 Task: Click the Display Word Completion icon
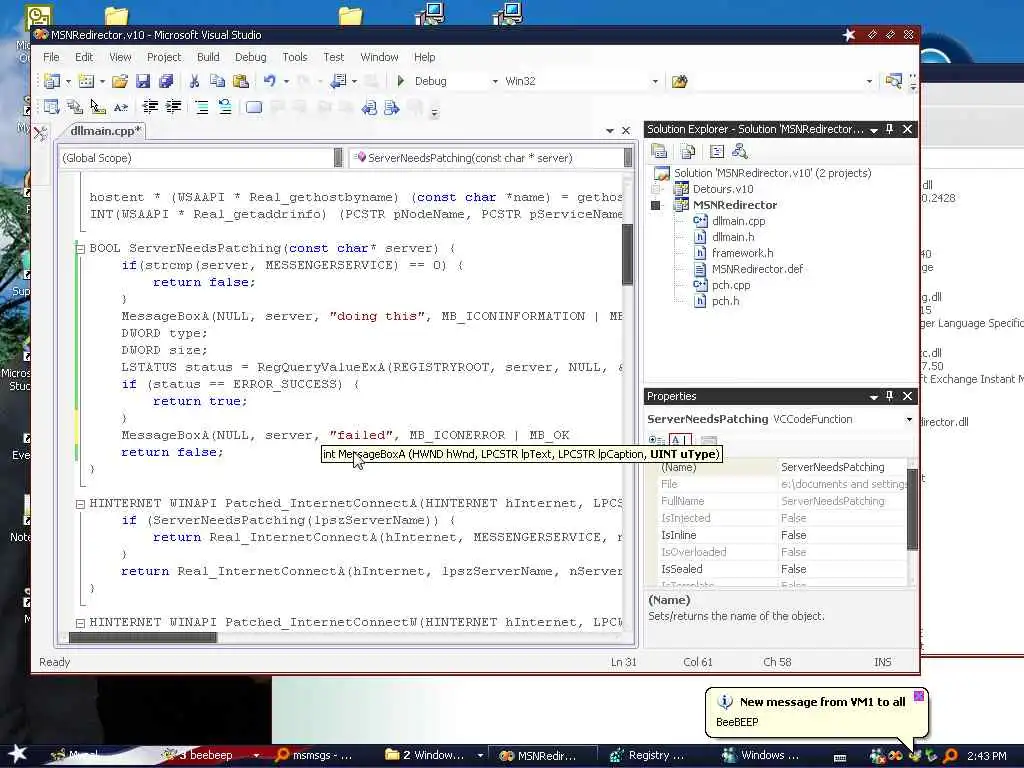coord(121,106)
